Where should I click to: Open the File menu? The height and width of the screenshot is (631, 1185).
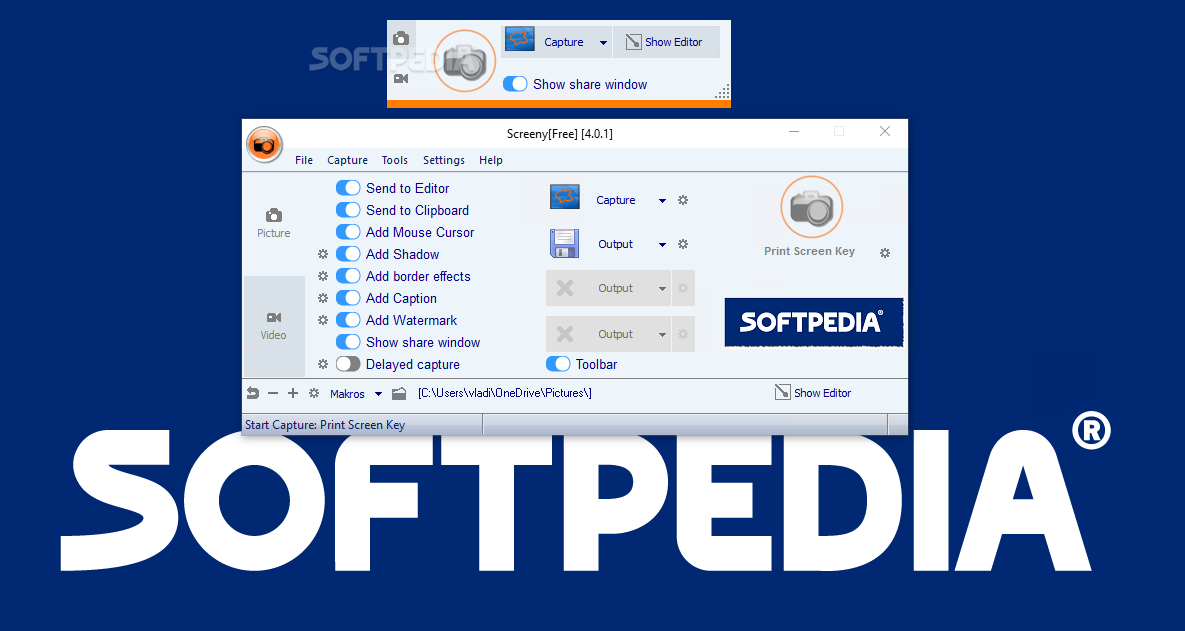[x=304, y=160]
